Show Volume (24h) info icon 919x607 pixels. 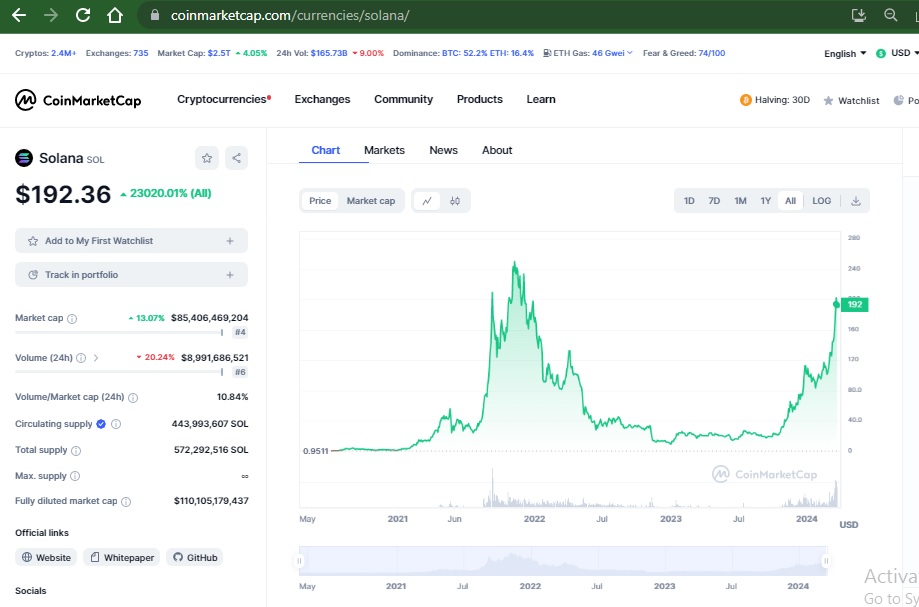coord(81,358)
